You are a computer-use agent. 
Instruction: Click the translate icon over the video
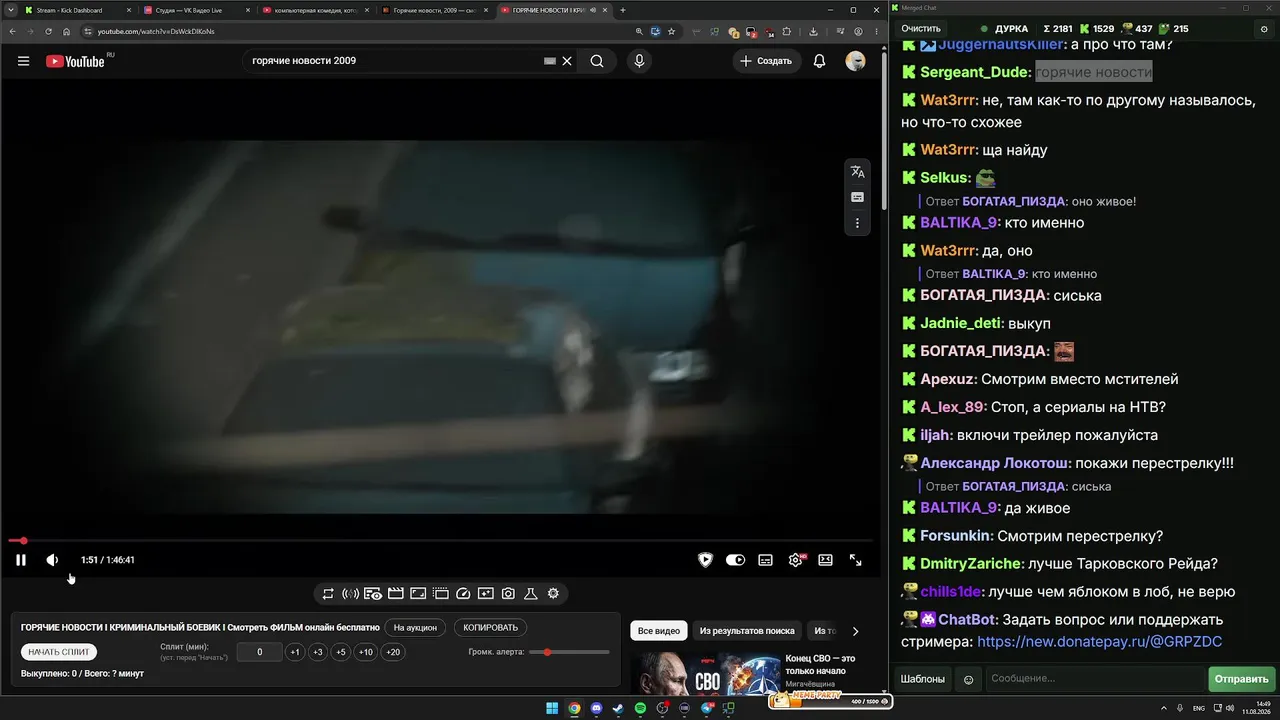pos(857,172)
